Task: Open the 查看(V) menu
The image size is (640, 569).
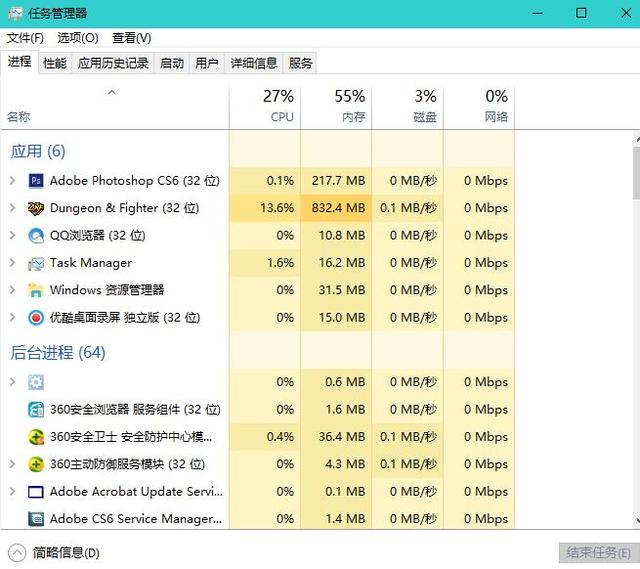Action: coord(131,38)
